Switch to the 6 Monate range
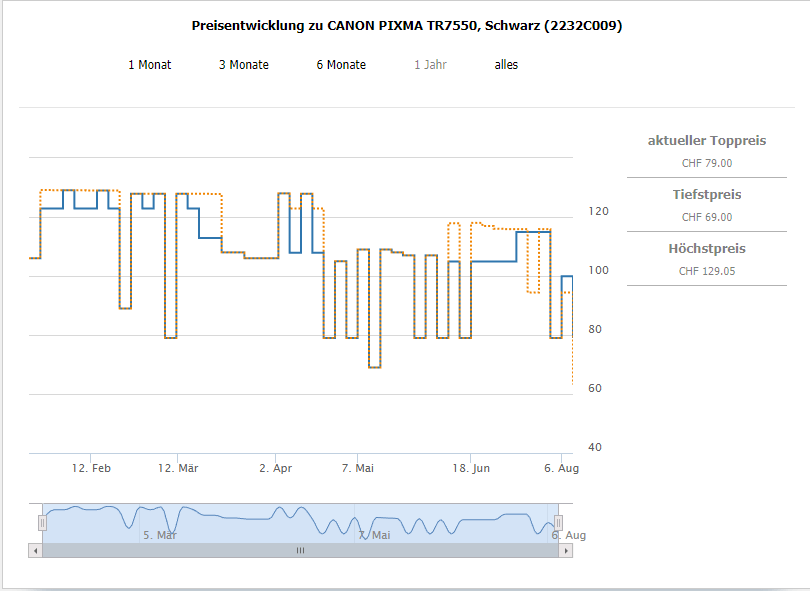Image resolution: width=810 pixels, height=591 pixels. click(x=341, y=65)
